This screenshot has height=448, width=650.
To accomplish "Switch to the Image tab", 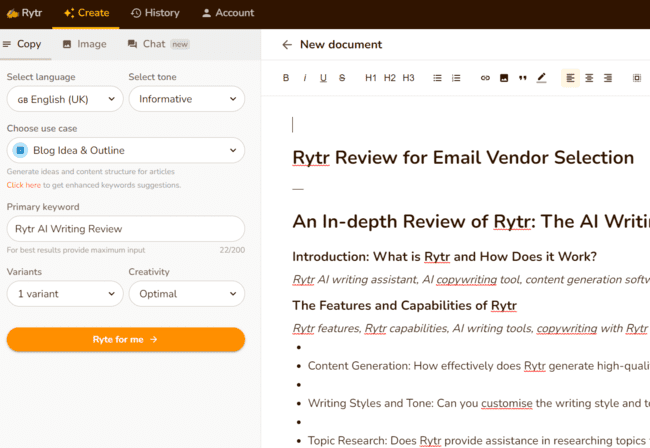I will pos(84,44).
